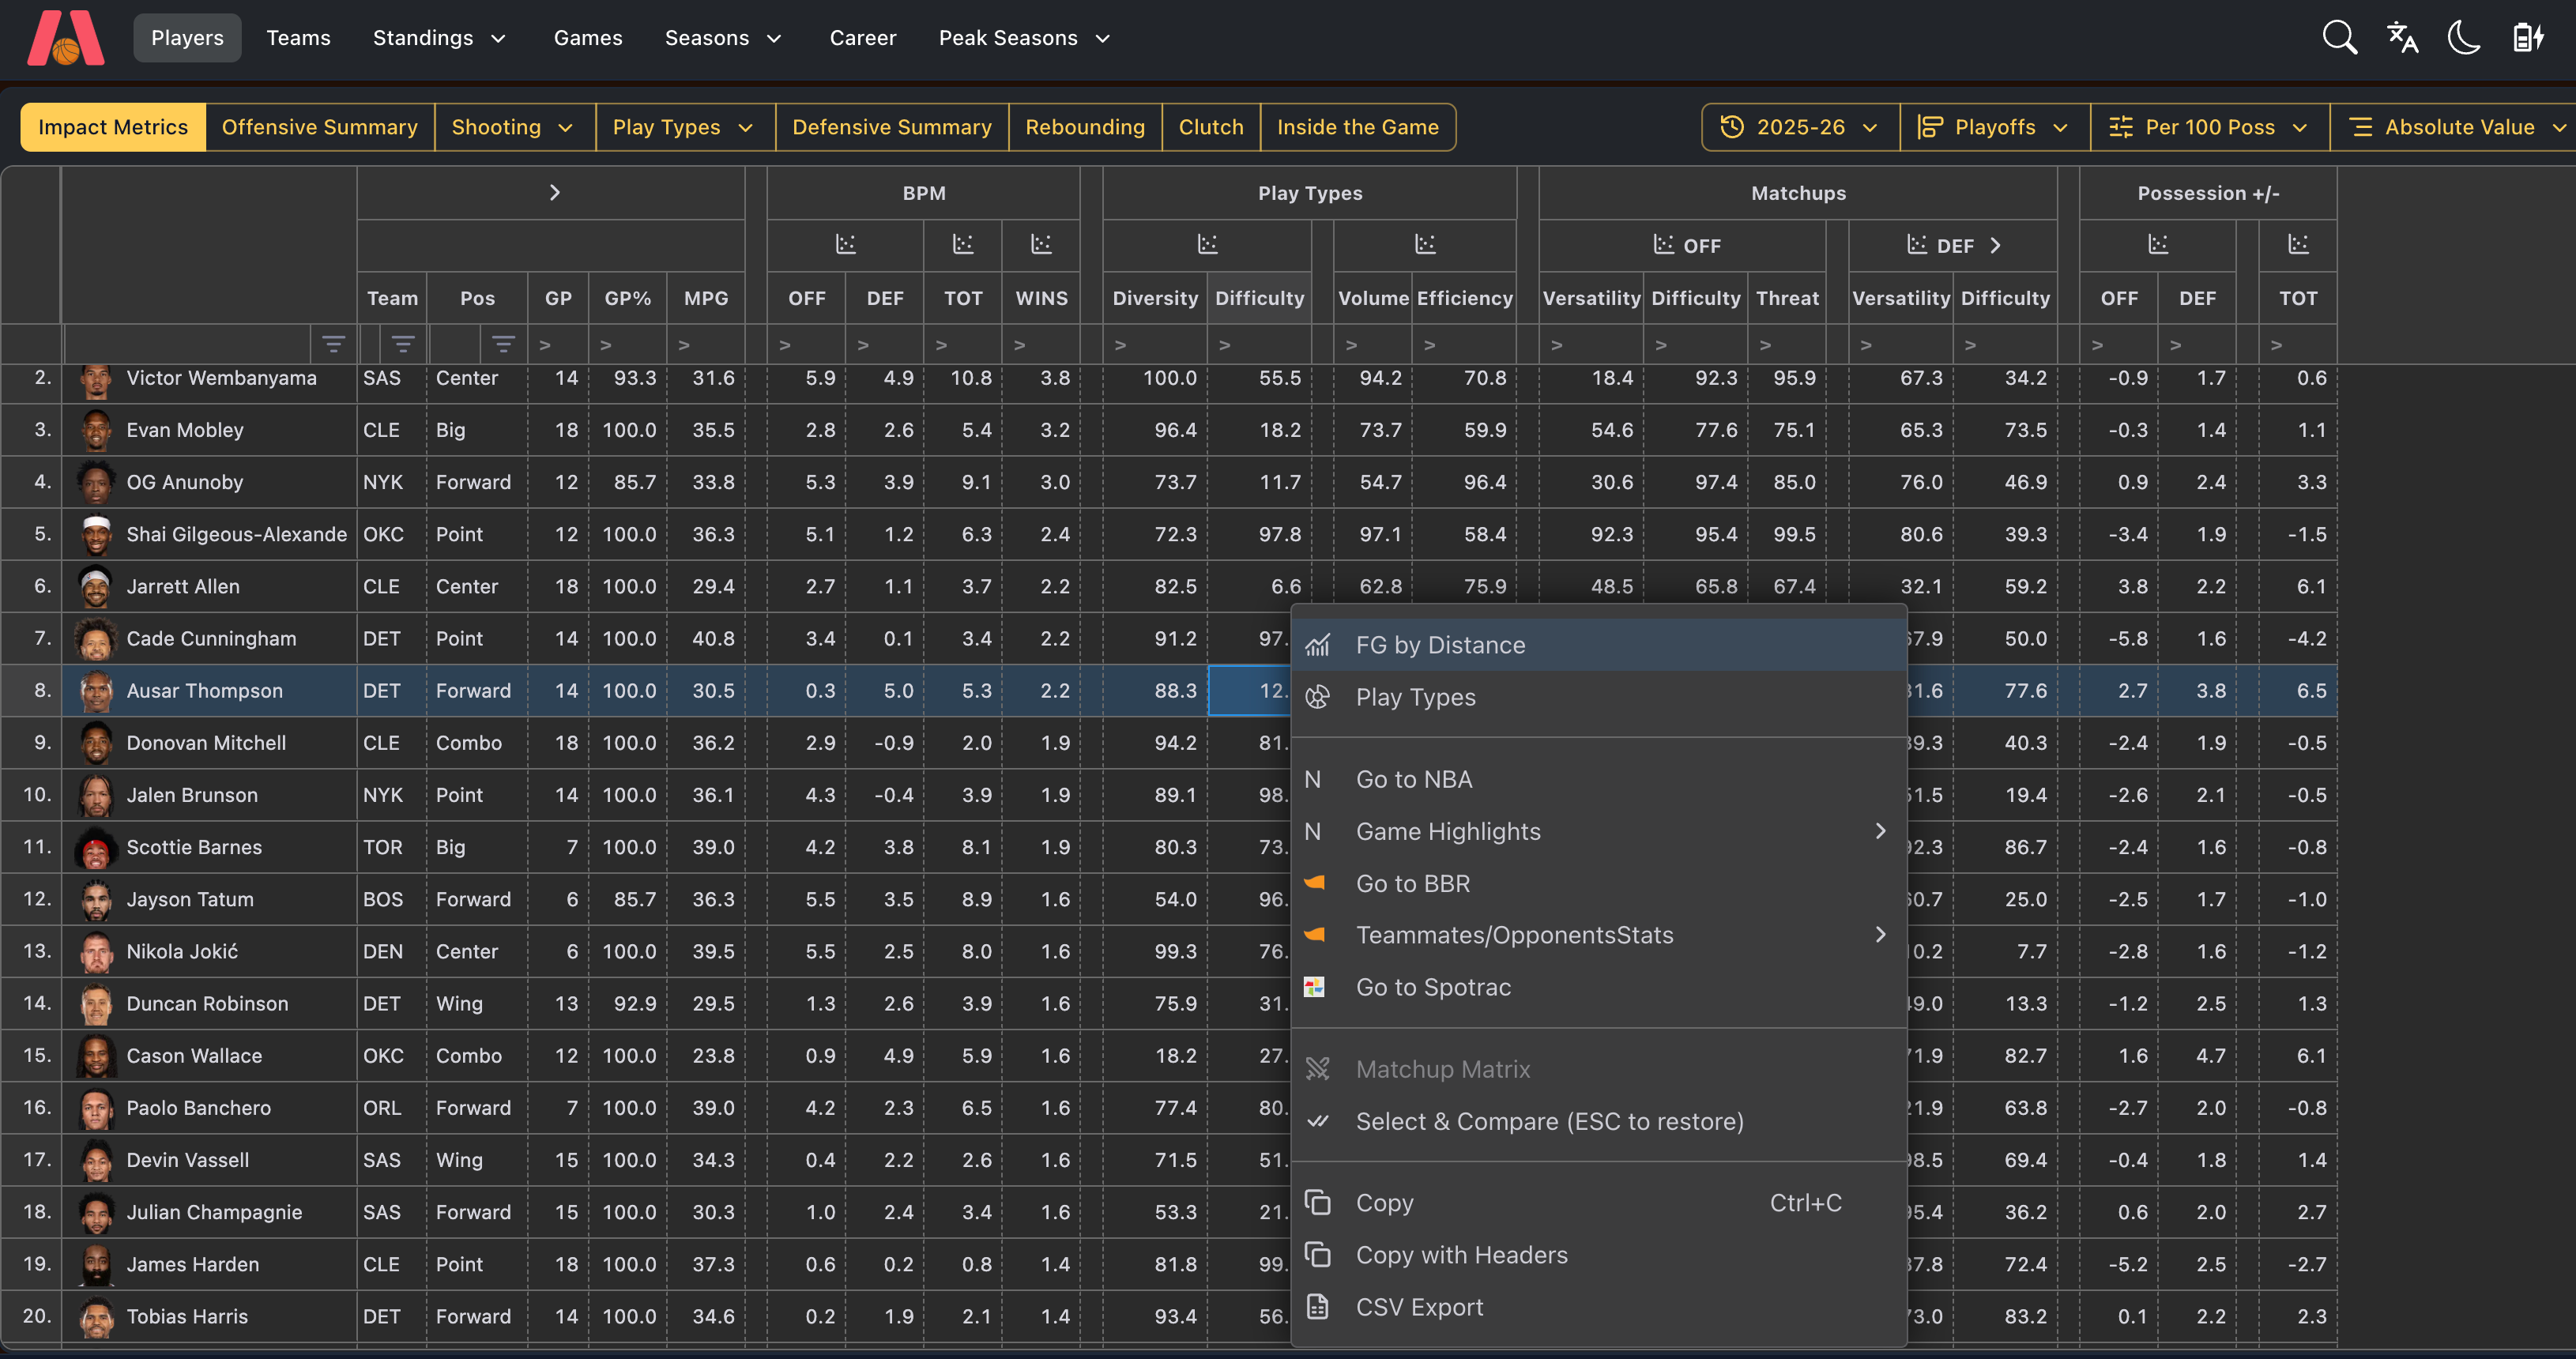Click the Copy icon in context menu
The image size is (2576, 1359).
[1318, 1202]
